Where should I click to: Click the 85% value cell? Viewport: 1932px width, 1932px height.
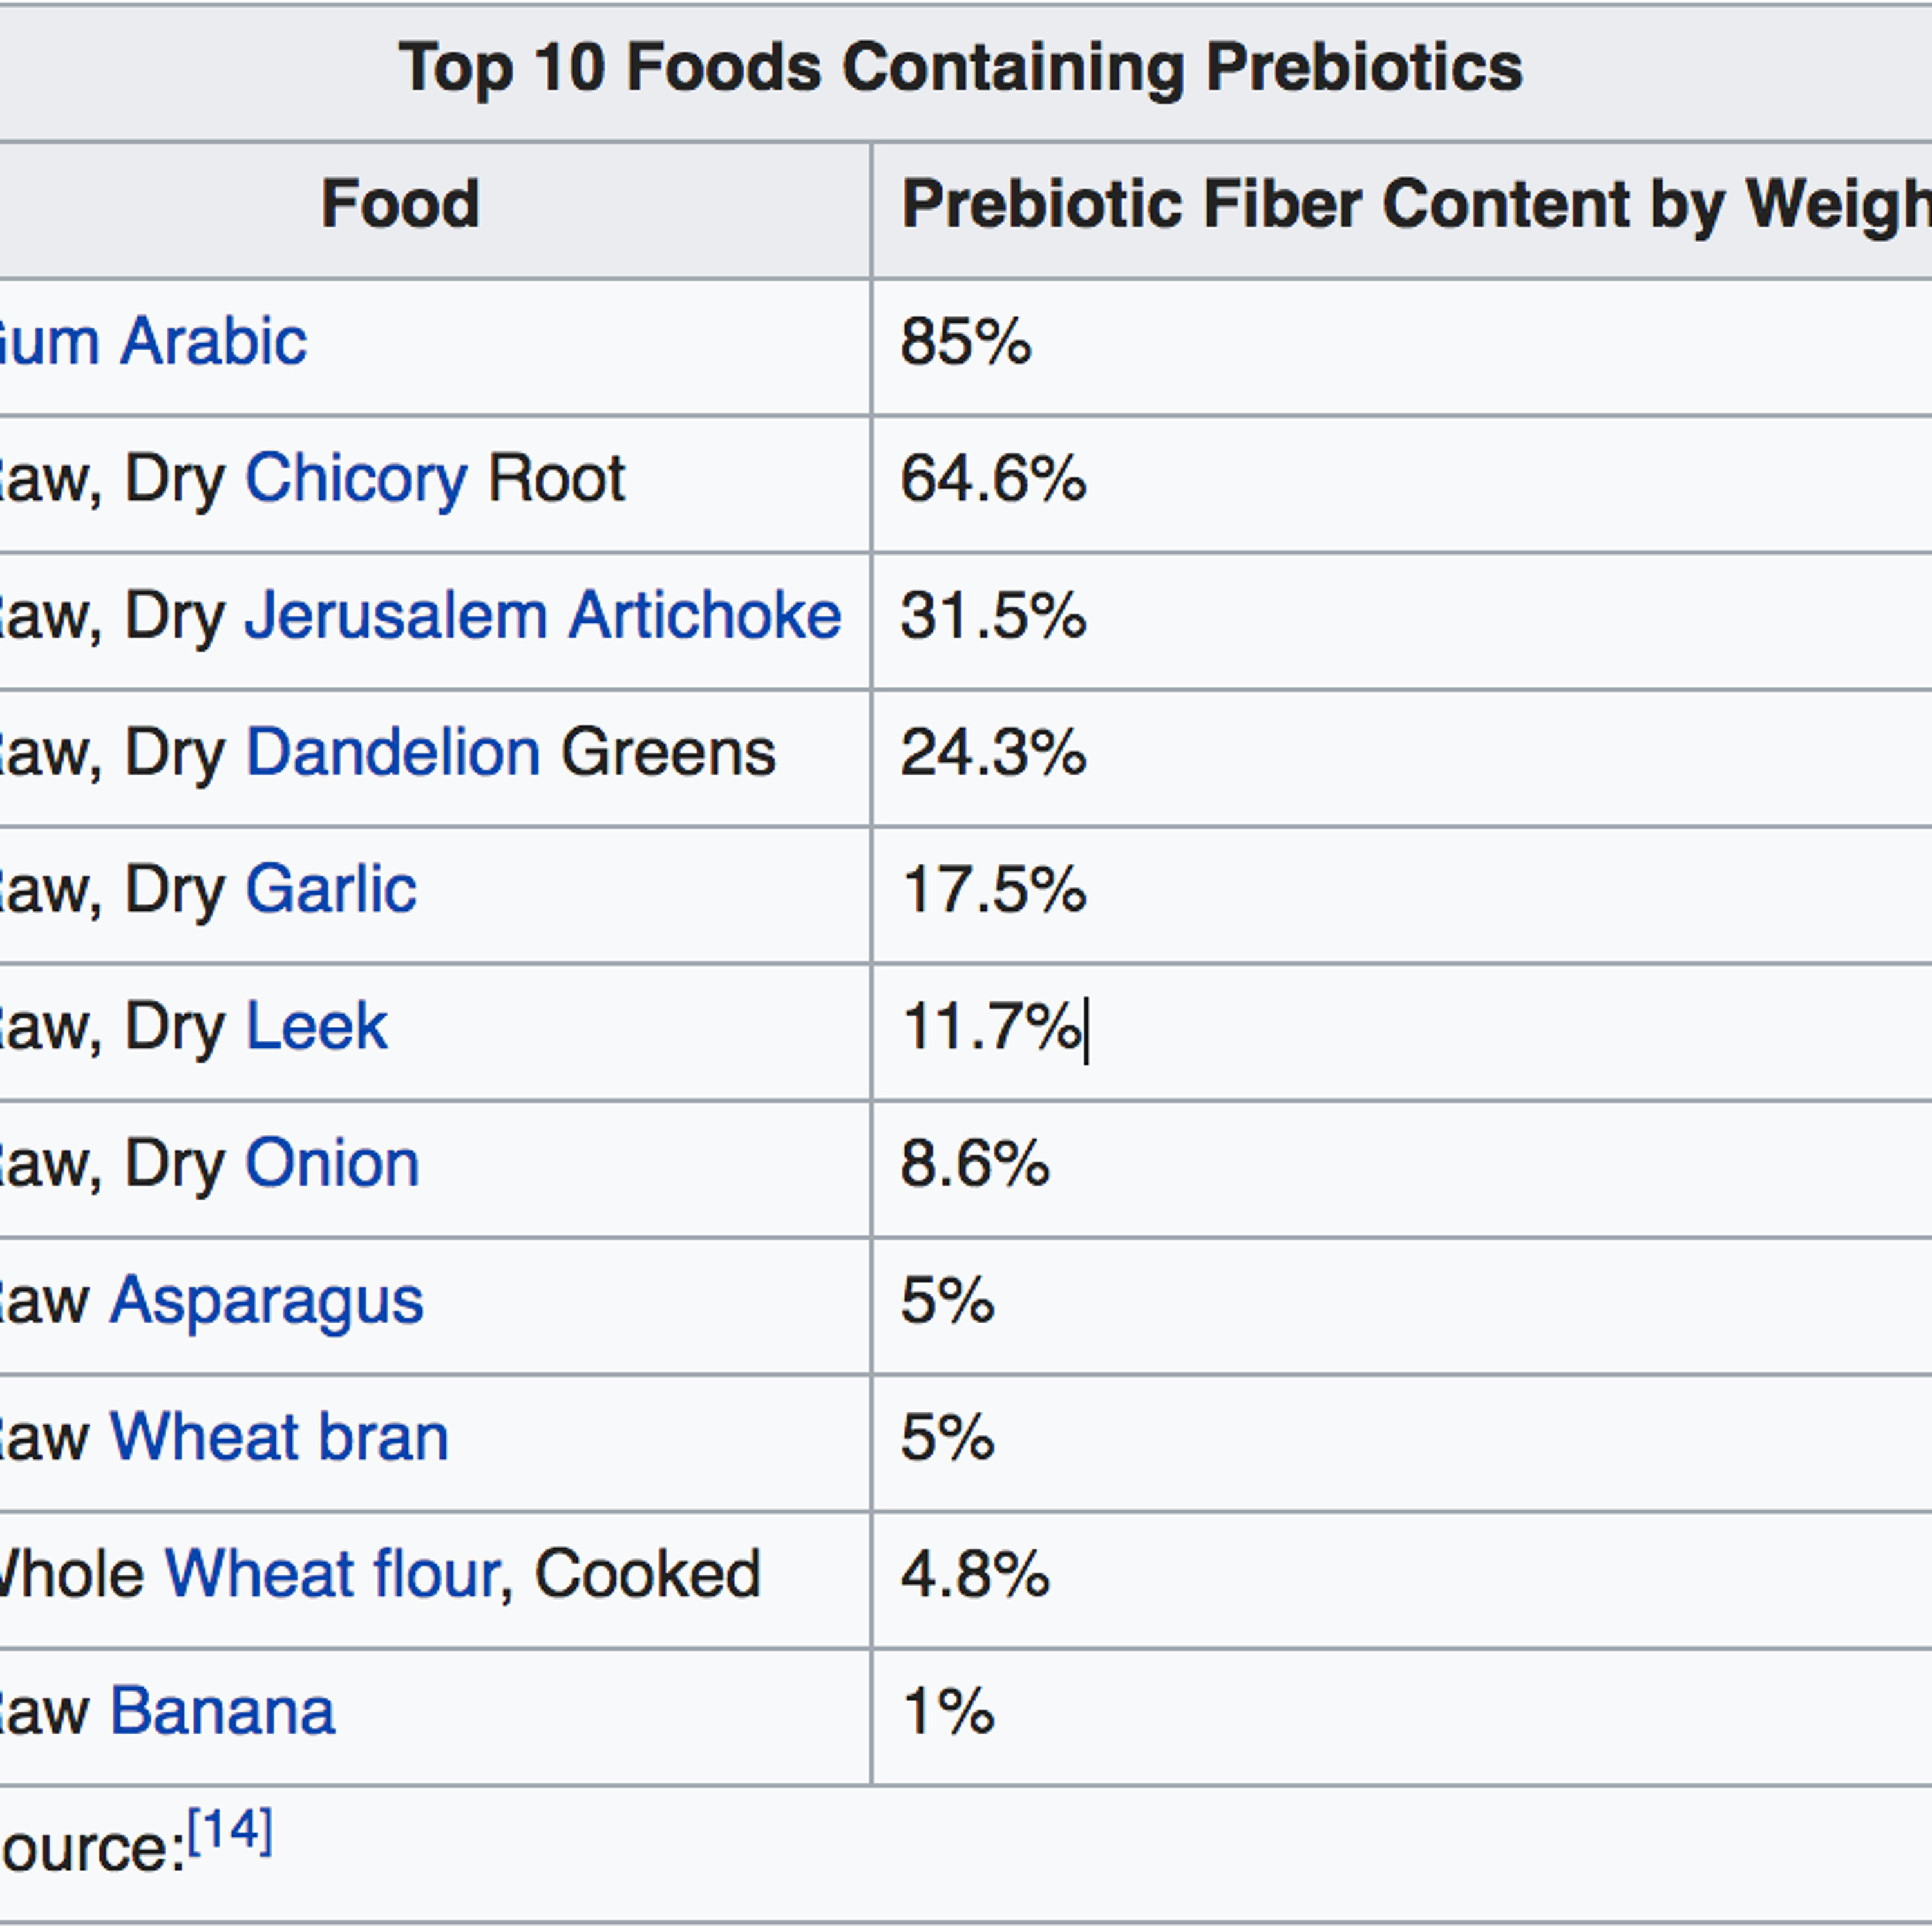[966, 343]
